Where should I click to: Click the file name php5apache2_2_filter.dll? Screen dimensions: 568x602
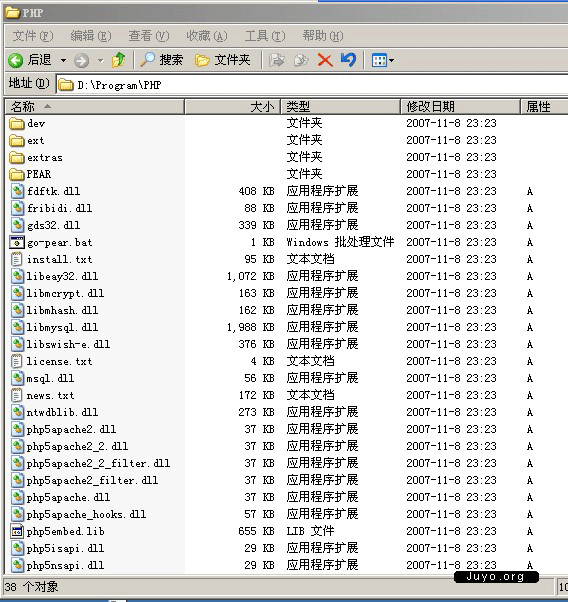pyautogui.click(x=98, y=463)
